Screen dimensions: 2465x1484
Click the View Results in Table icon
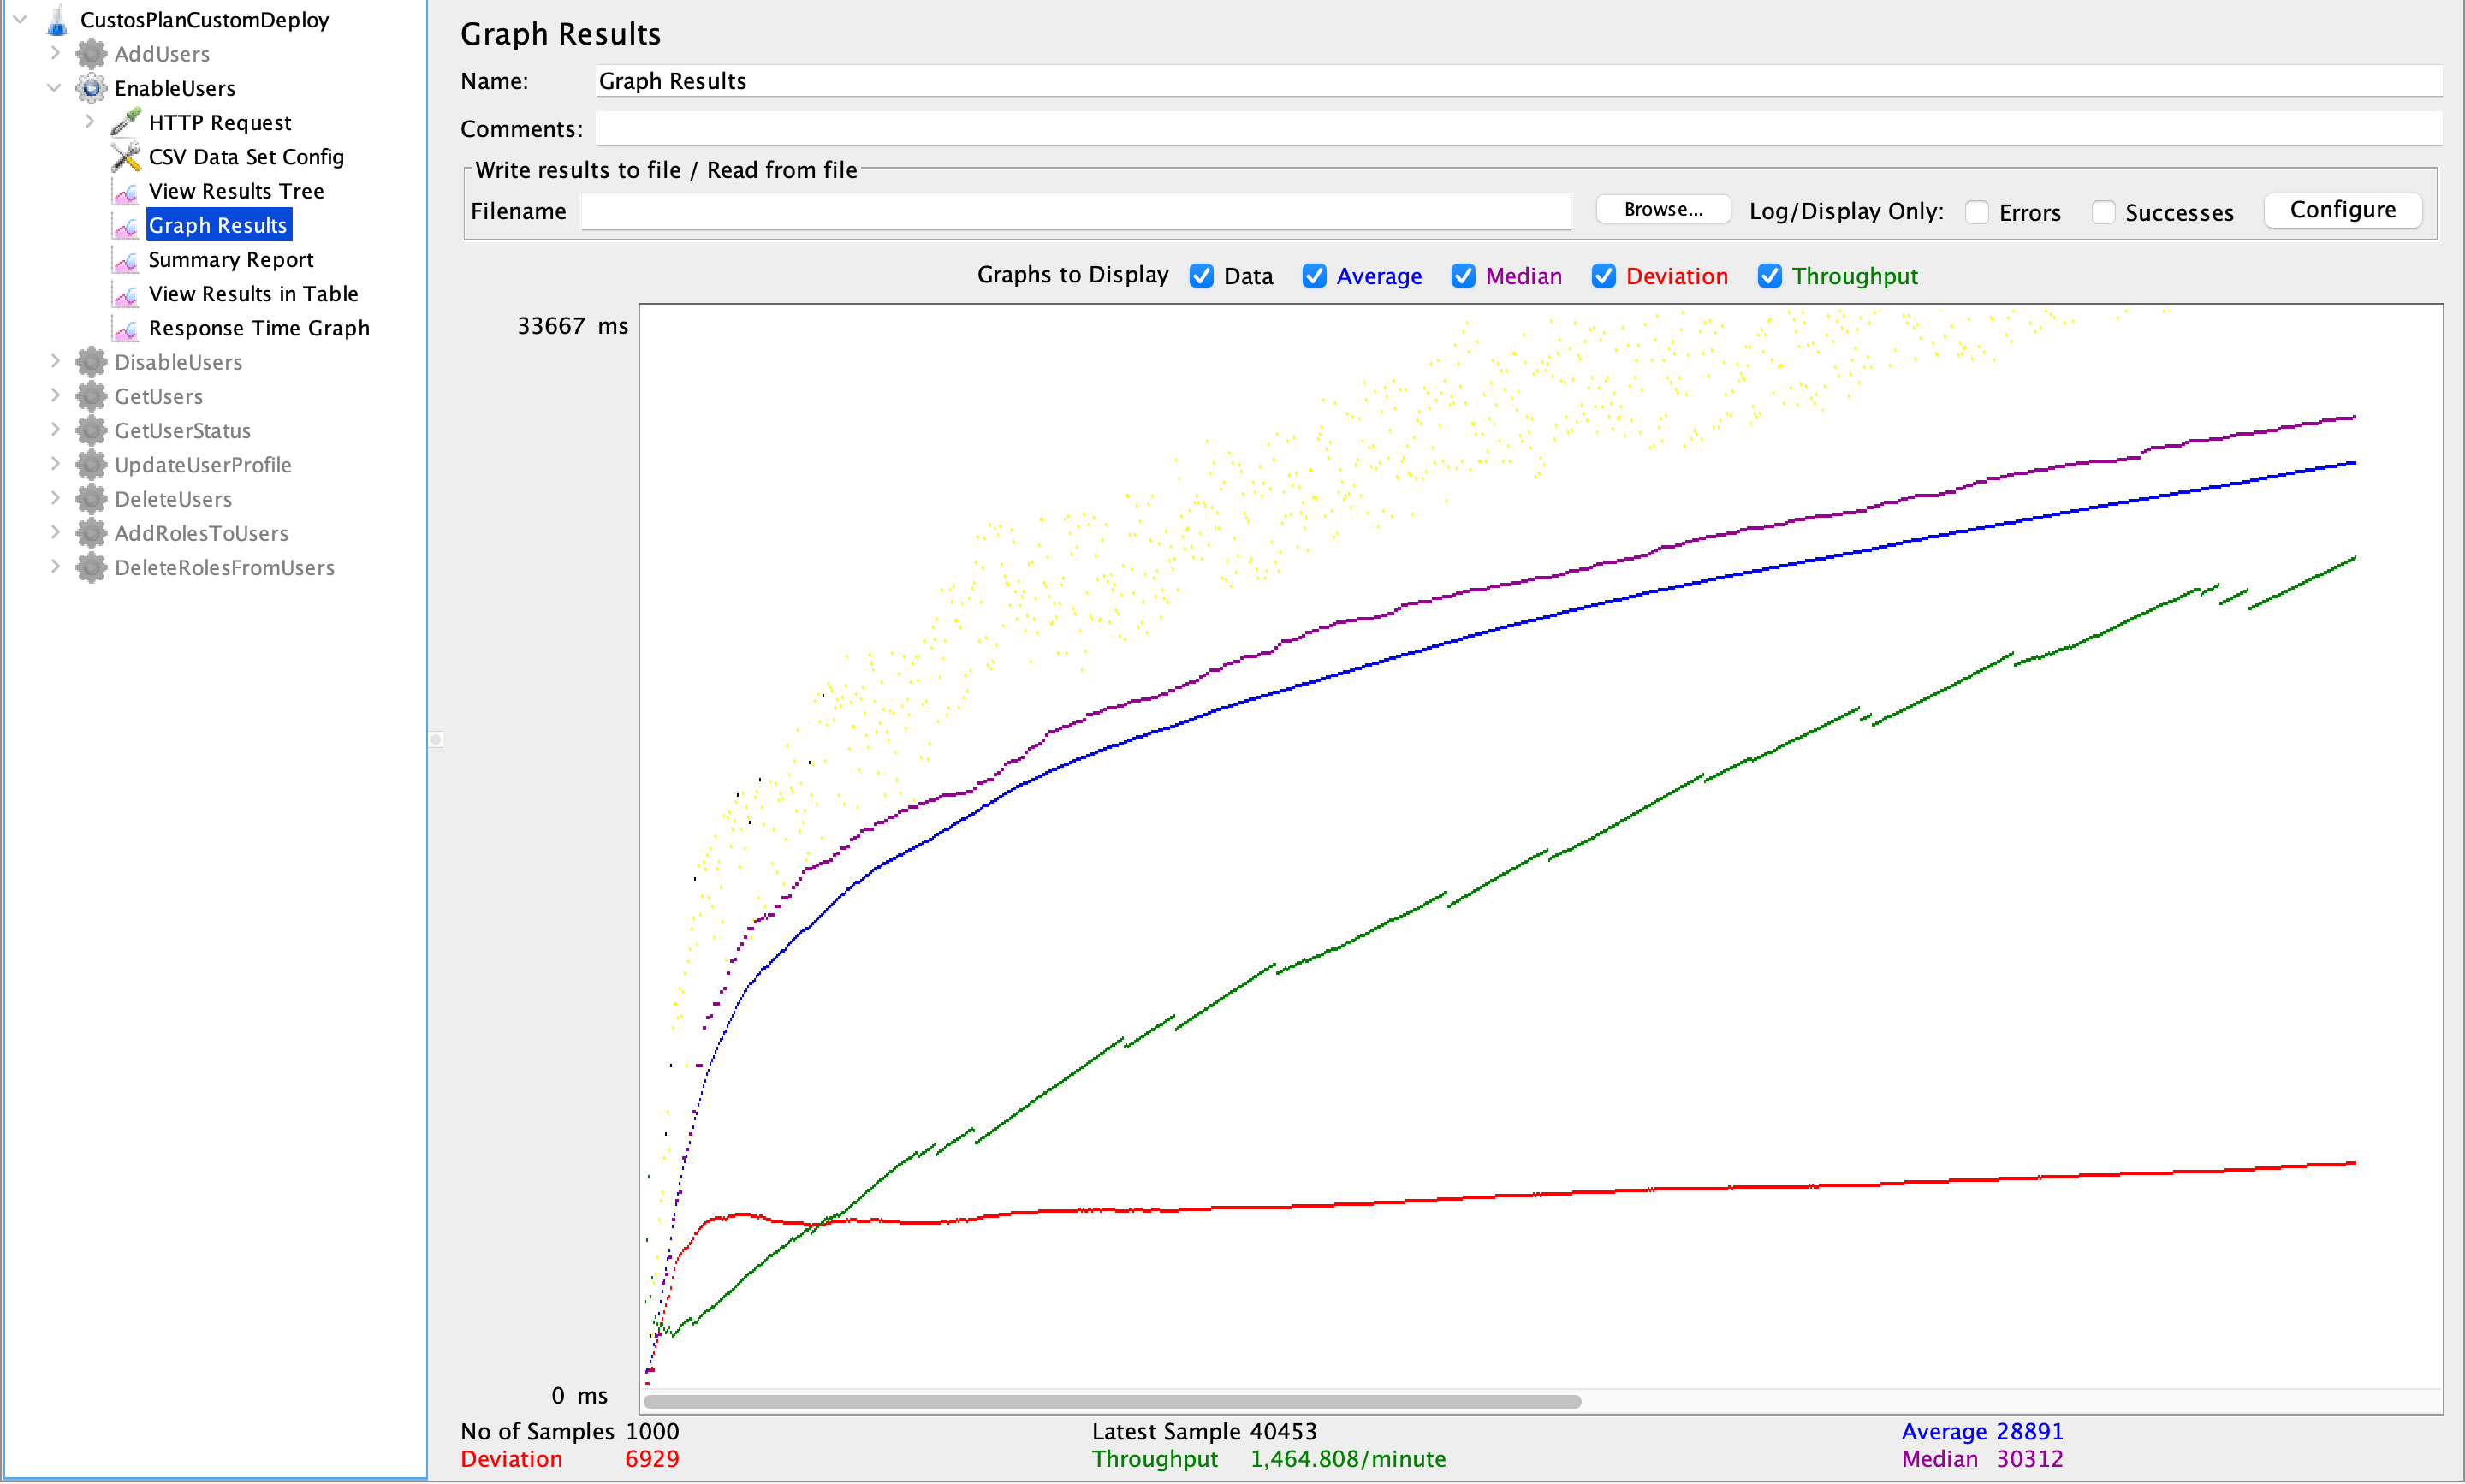[x=123, y=294]
